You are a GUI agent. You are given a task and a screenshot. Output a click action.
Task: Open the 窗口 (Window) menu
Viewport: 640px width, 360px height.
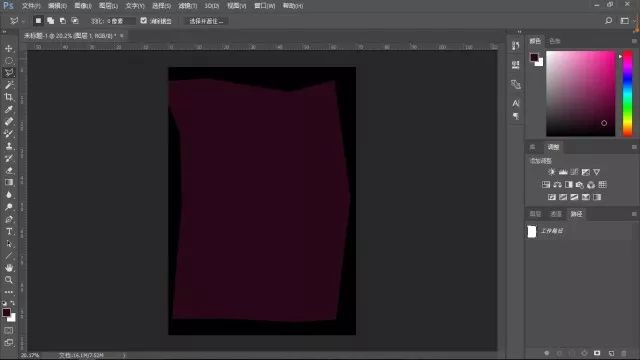264,6
